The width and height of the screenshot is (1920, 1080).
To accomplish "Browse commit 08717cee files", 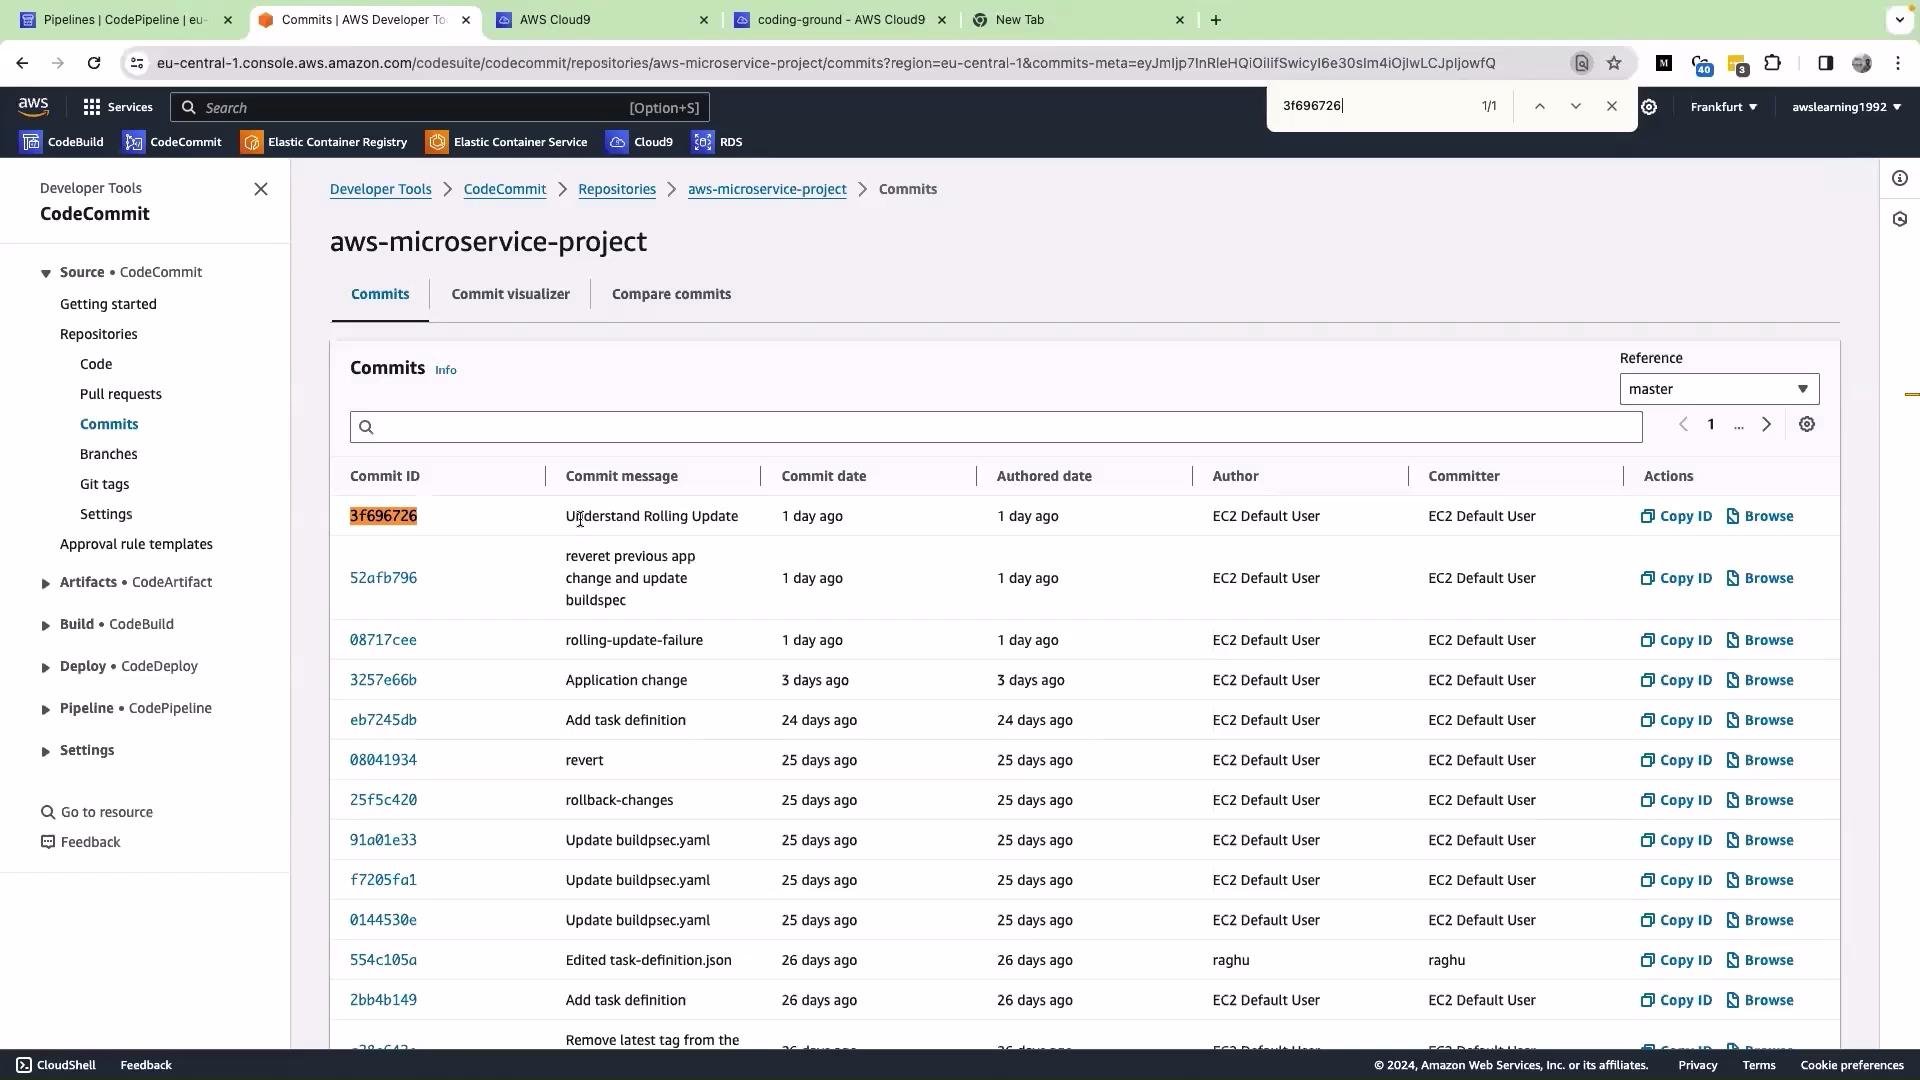I will point(1760,640).
